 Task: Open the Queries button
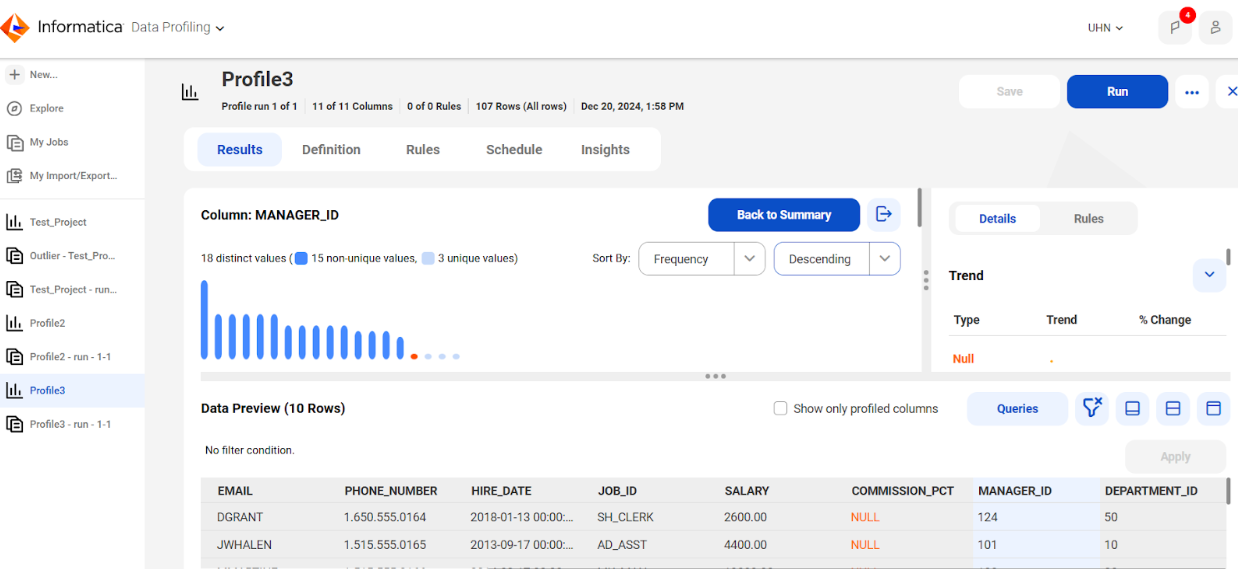click(x=1017, y=408)
